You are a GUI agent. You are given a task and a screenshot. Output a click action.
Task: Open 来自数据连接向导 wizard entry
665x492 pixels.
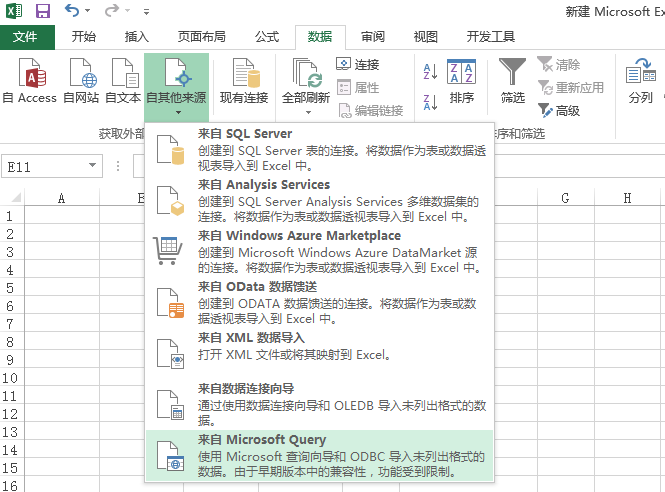320,404
